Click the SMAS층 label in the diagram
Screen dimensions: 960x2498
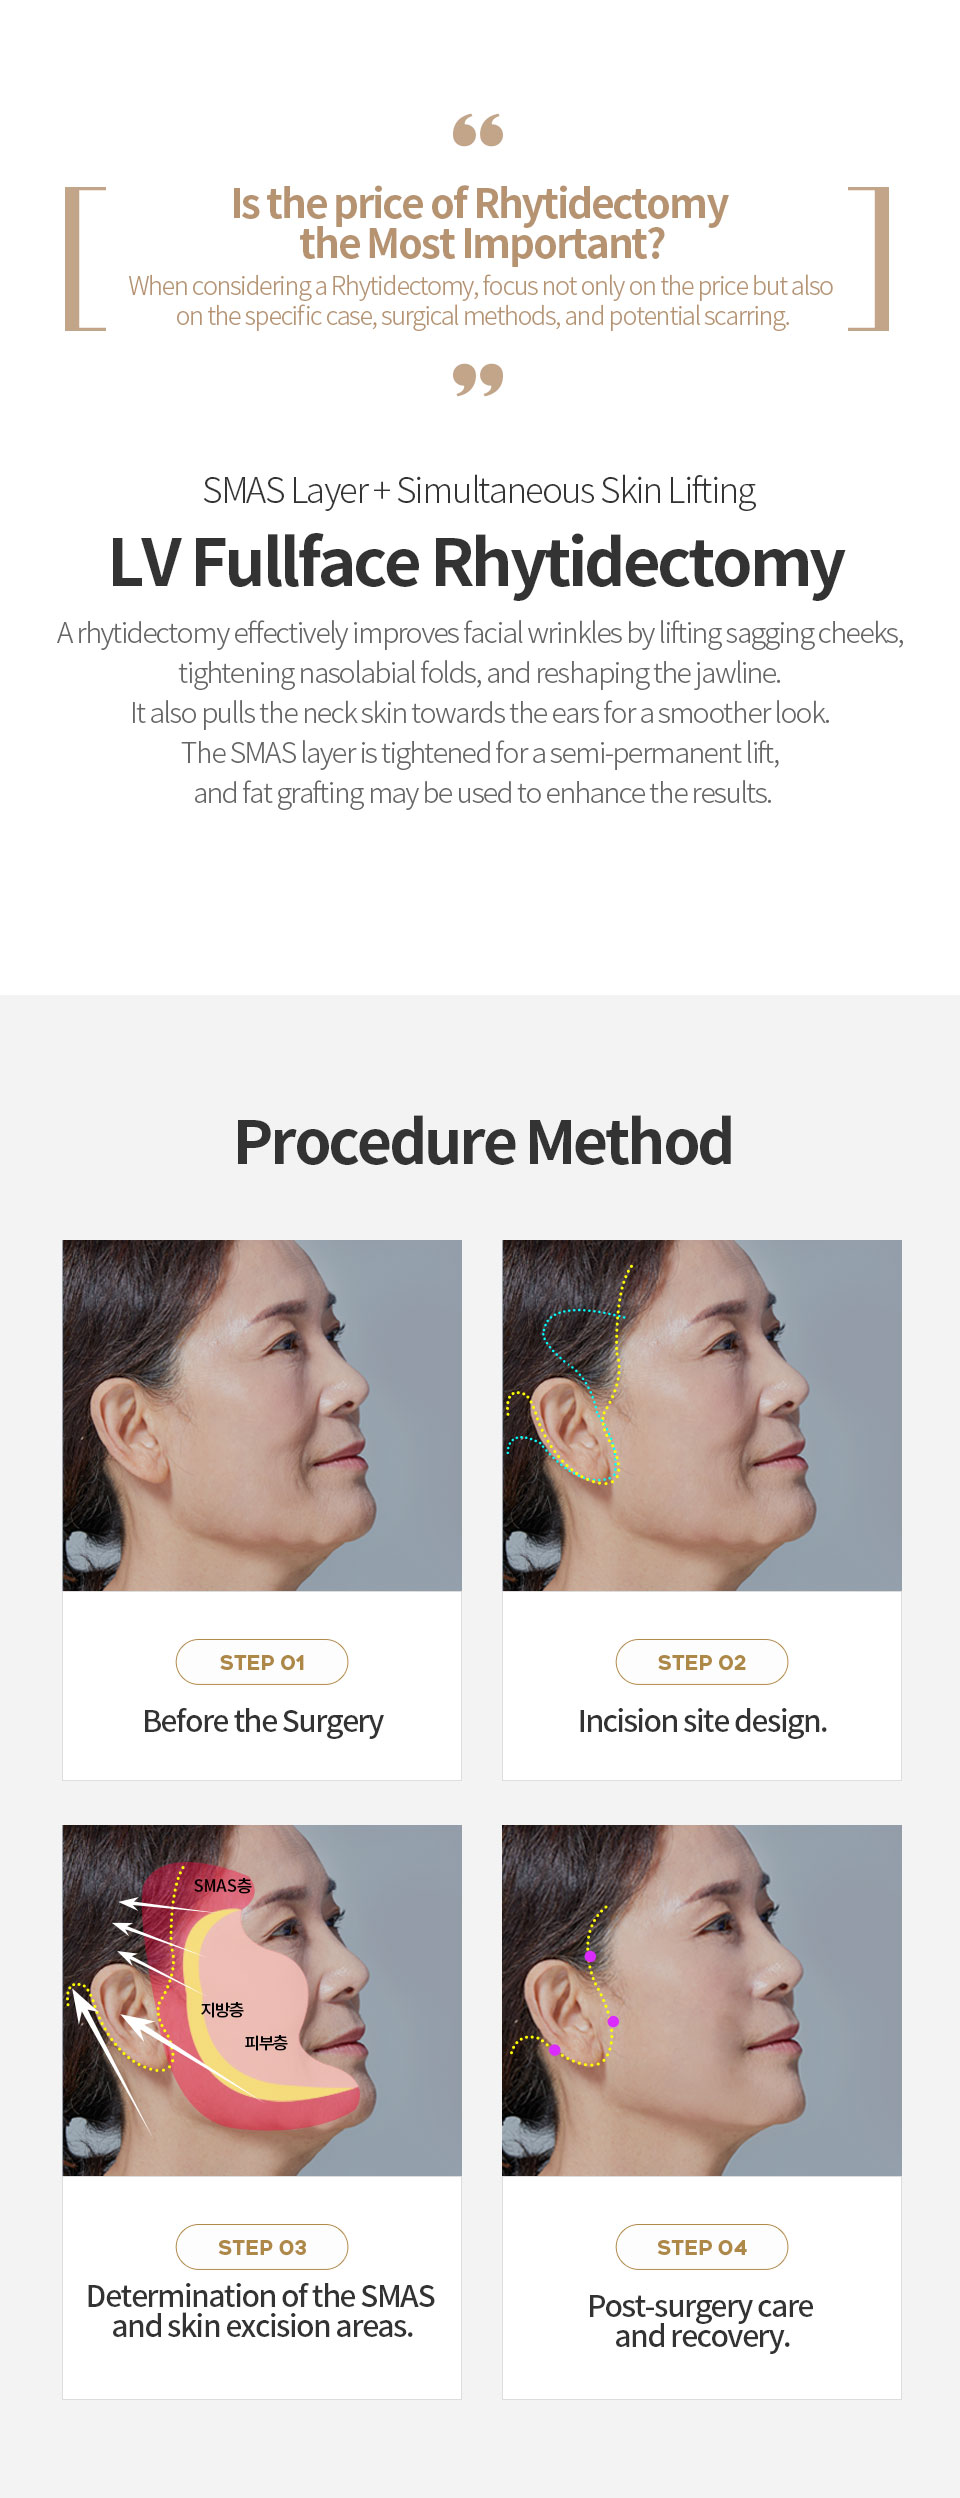pyautogui.click(x=223, y=1886)
